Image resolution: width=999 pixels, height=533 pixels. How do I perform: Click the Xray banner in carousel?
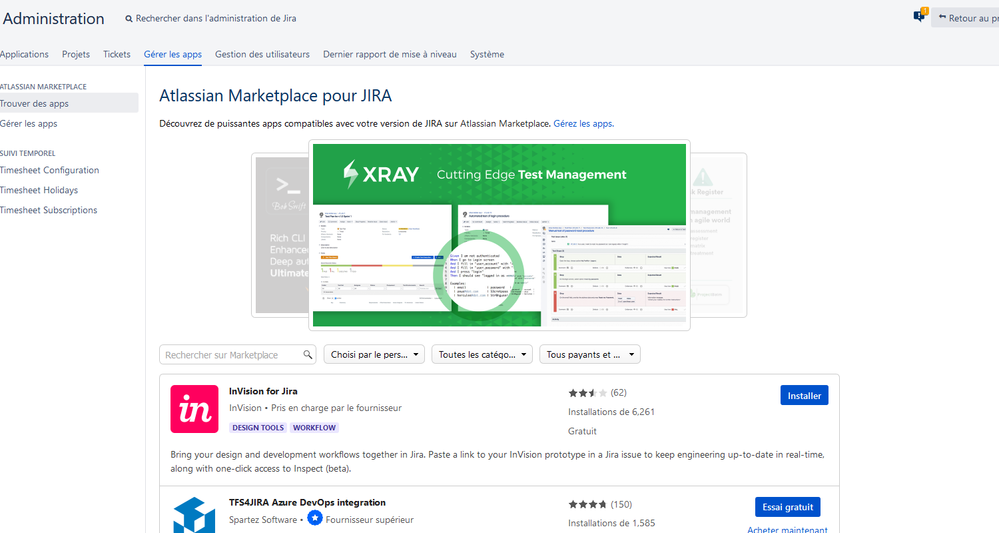500,235
